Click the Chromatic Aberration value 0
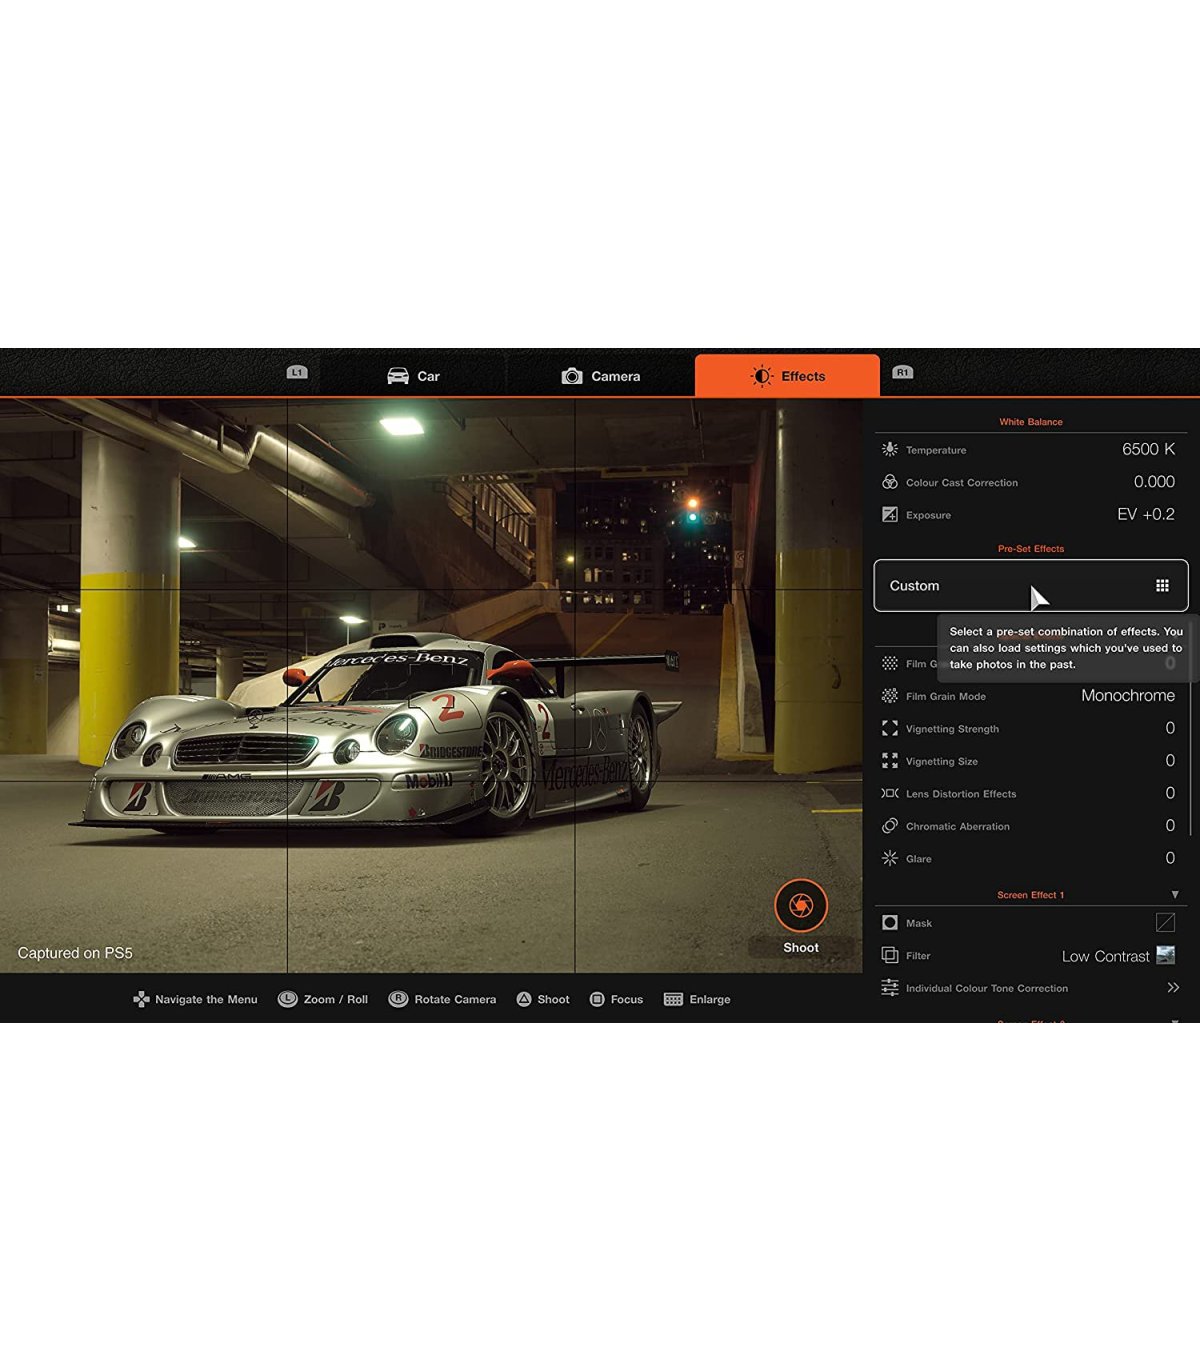Viewport: 1200px width, 1372px height. point(1170,825)
